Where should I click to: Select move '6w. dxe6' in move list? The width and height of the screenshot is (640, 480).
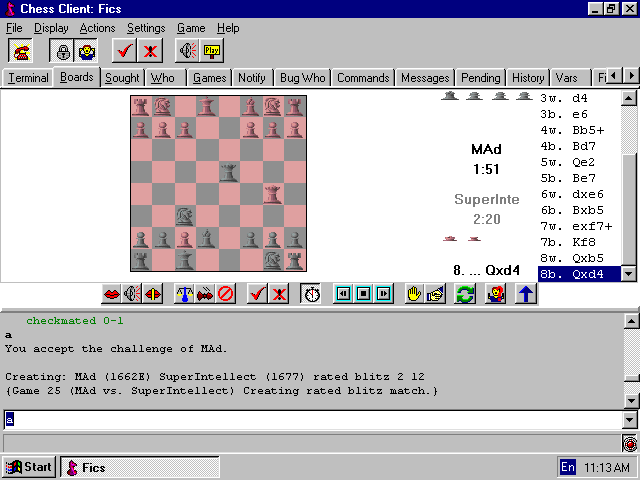click(579, 194)
